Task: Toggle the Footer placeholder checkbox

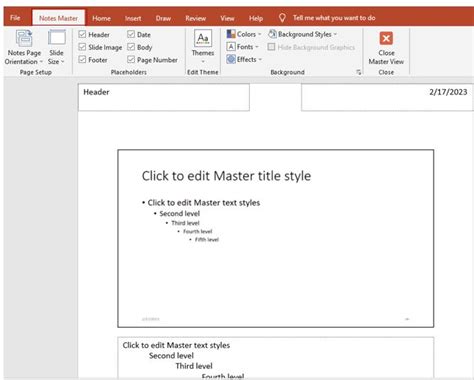Action: pos(82,60)
